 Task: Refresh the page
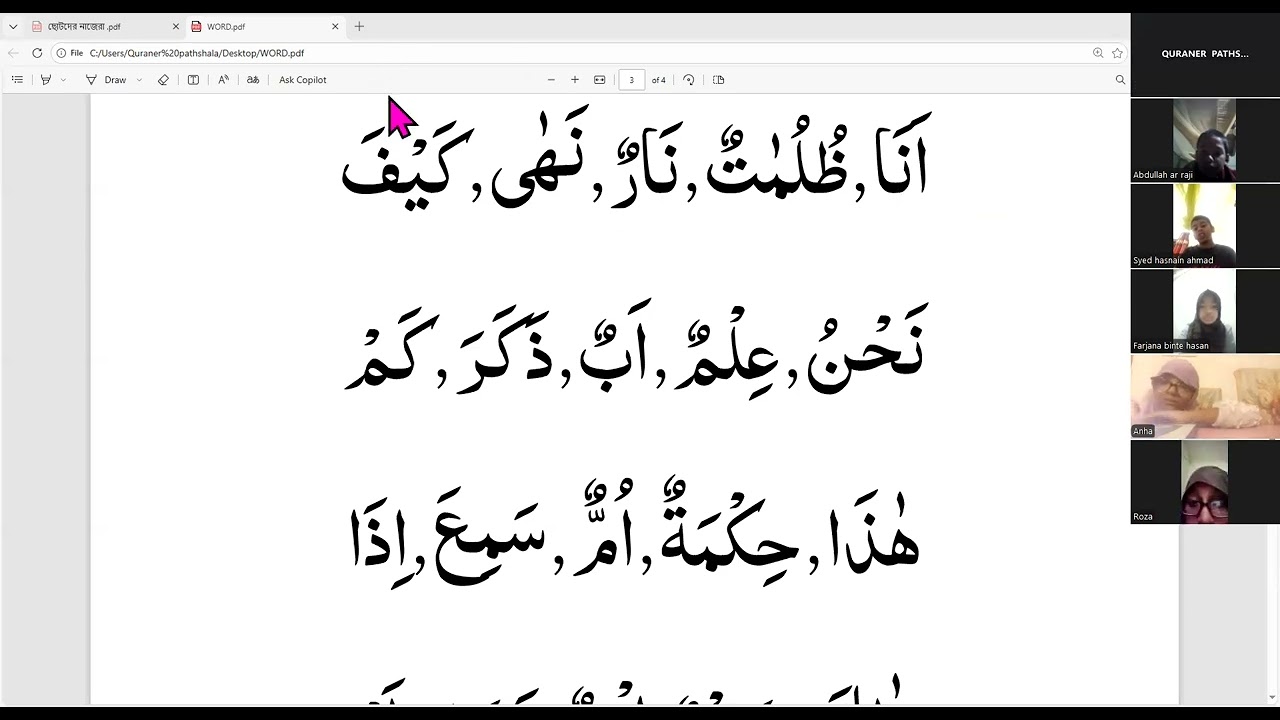pyautogui.click(x=37, y=53)
